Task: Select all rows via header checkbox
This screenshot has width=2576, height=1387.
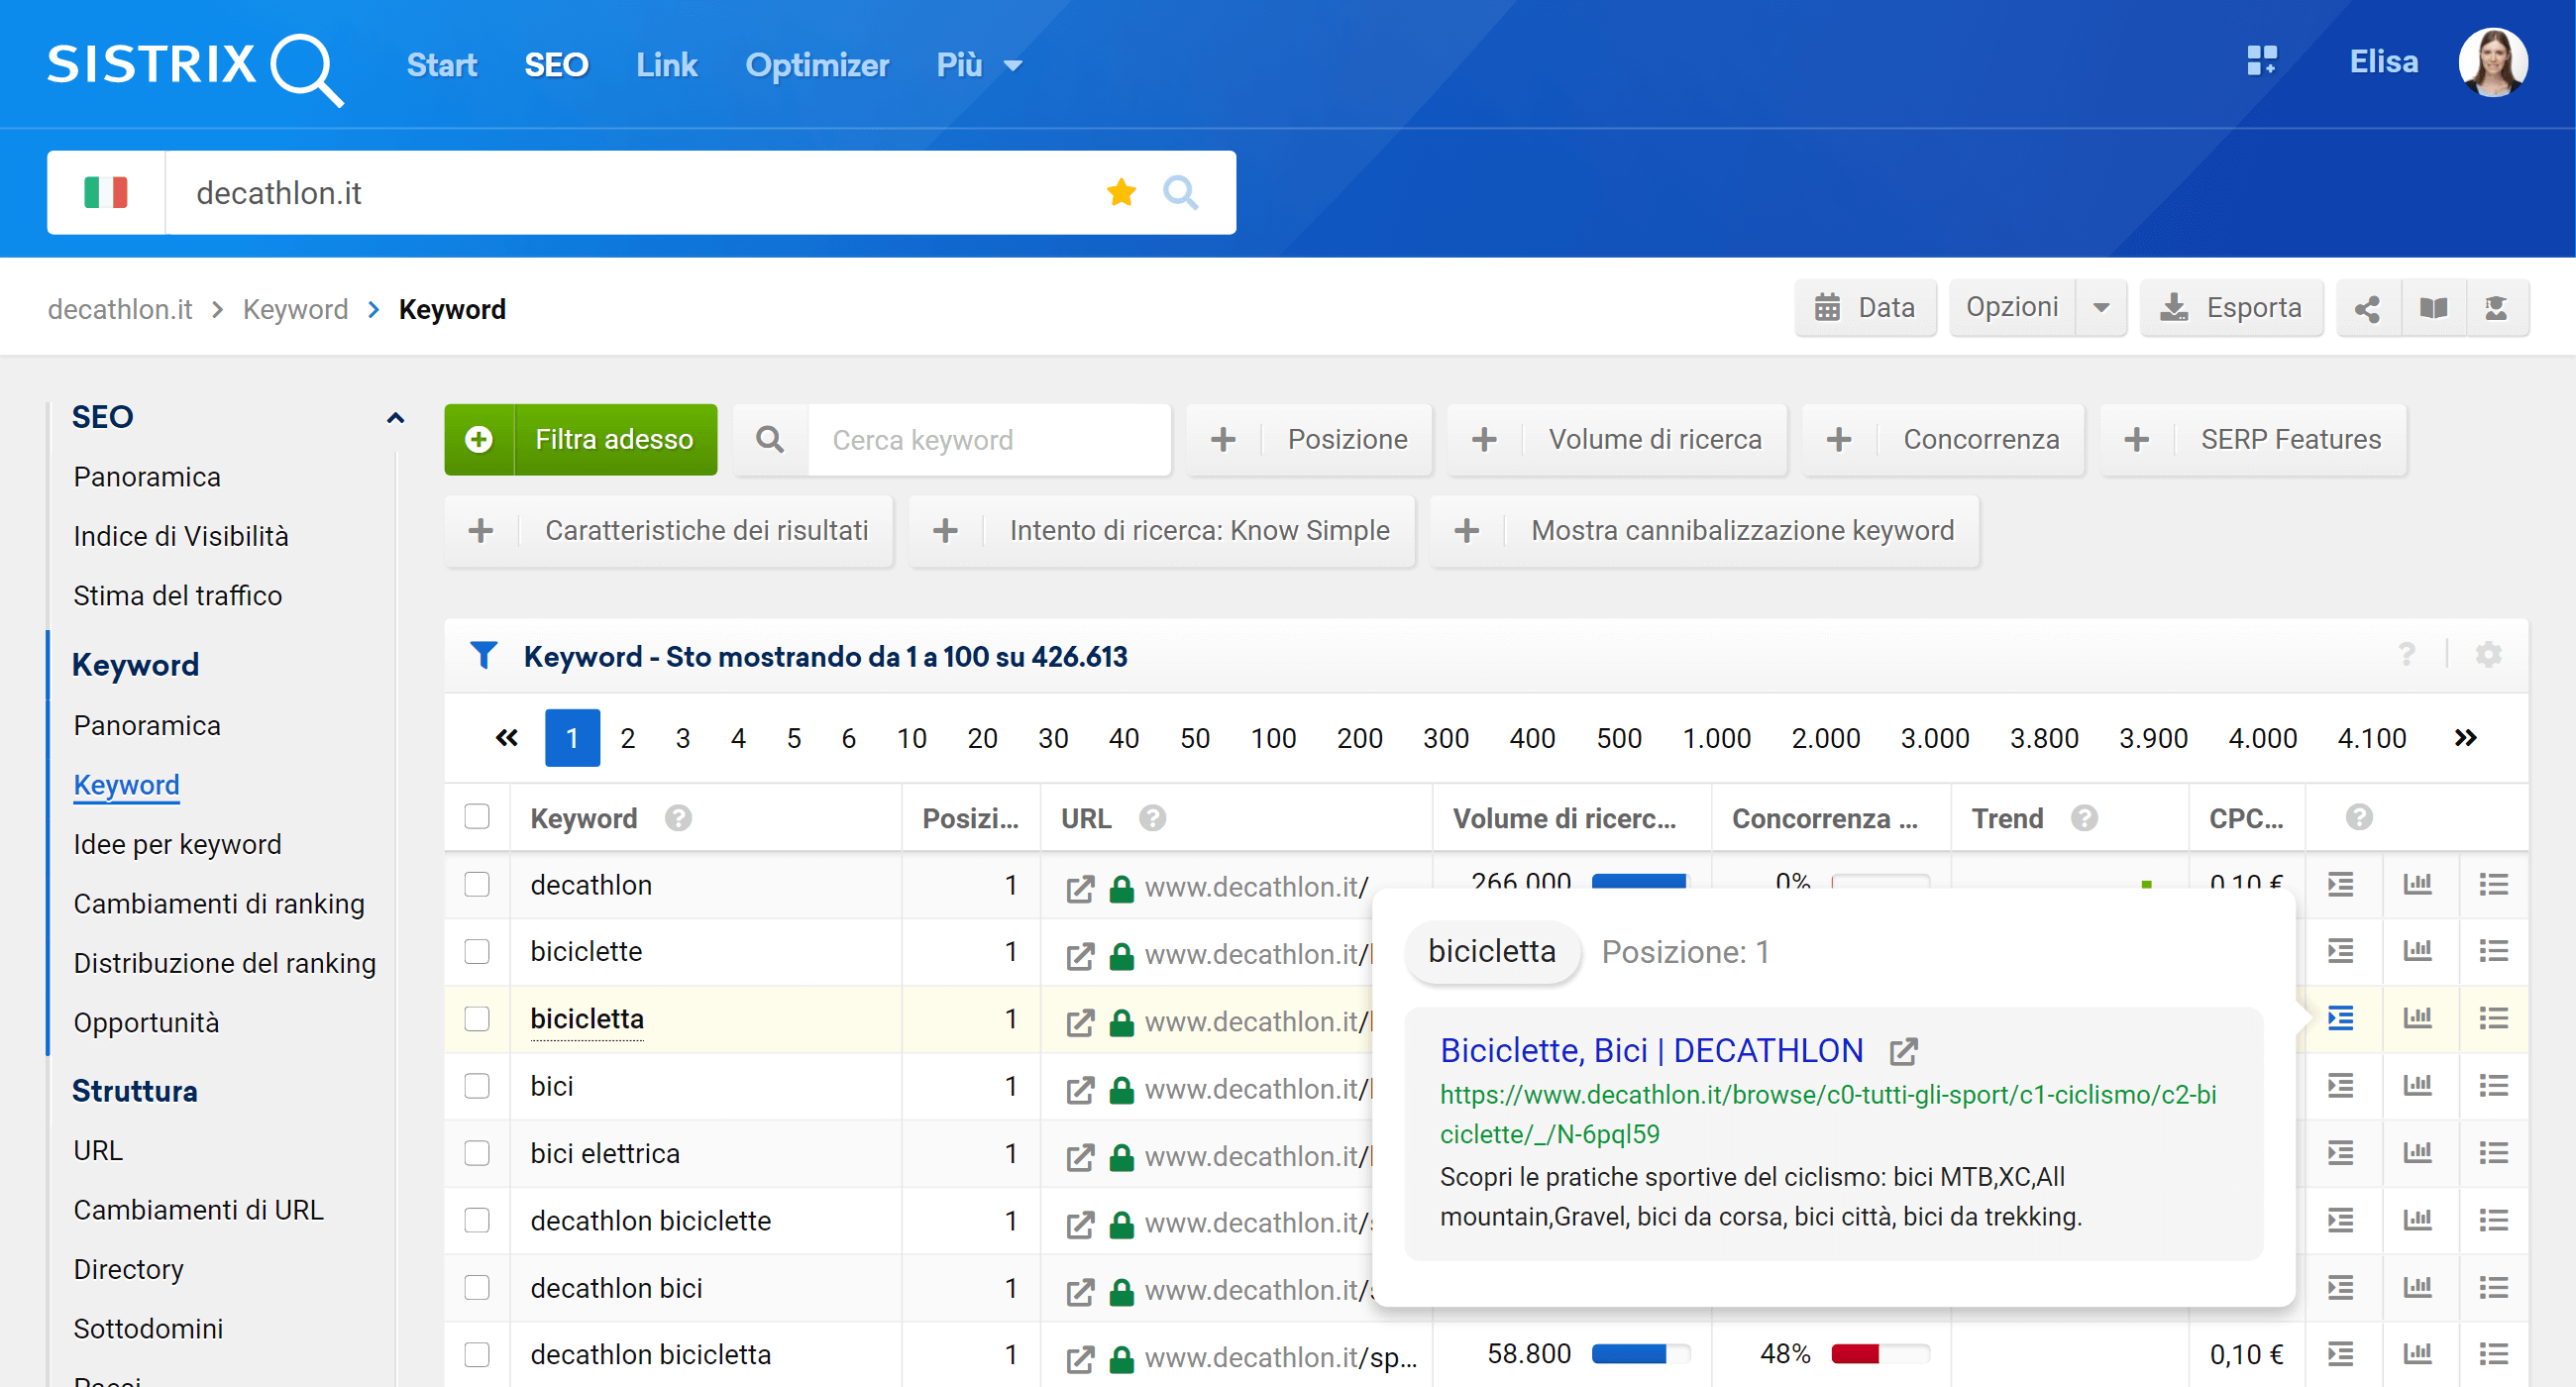Action: 477,817
